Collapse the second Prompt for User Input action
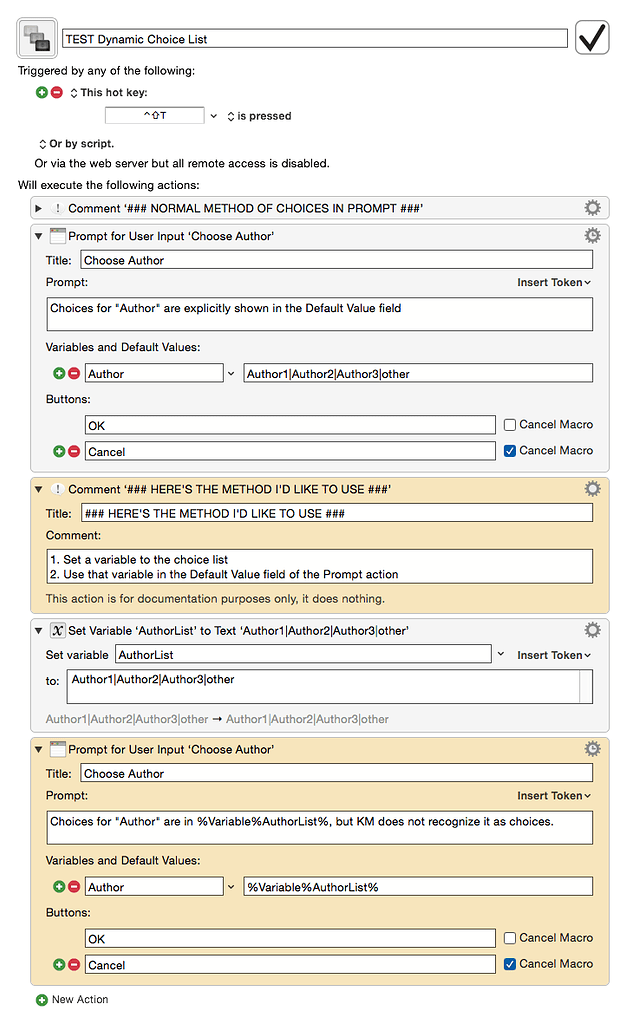 (x=39, y=750)
